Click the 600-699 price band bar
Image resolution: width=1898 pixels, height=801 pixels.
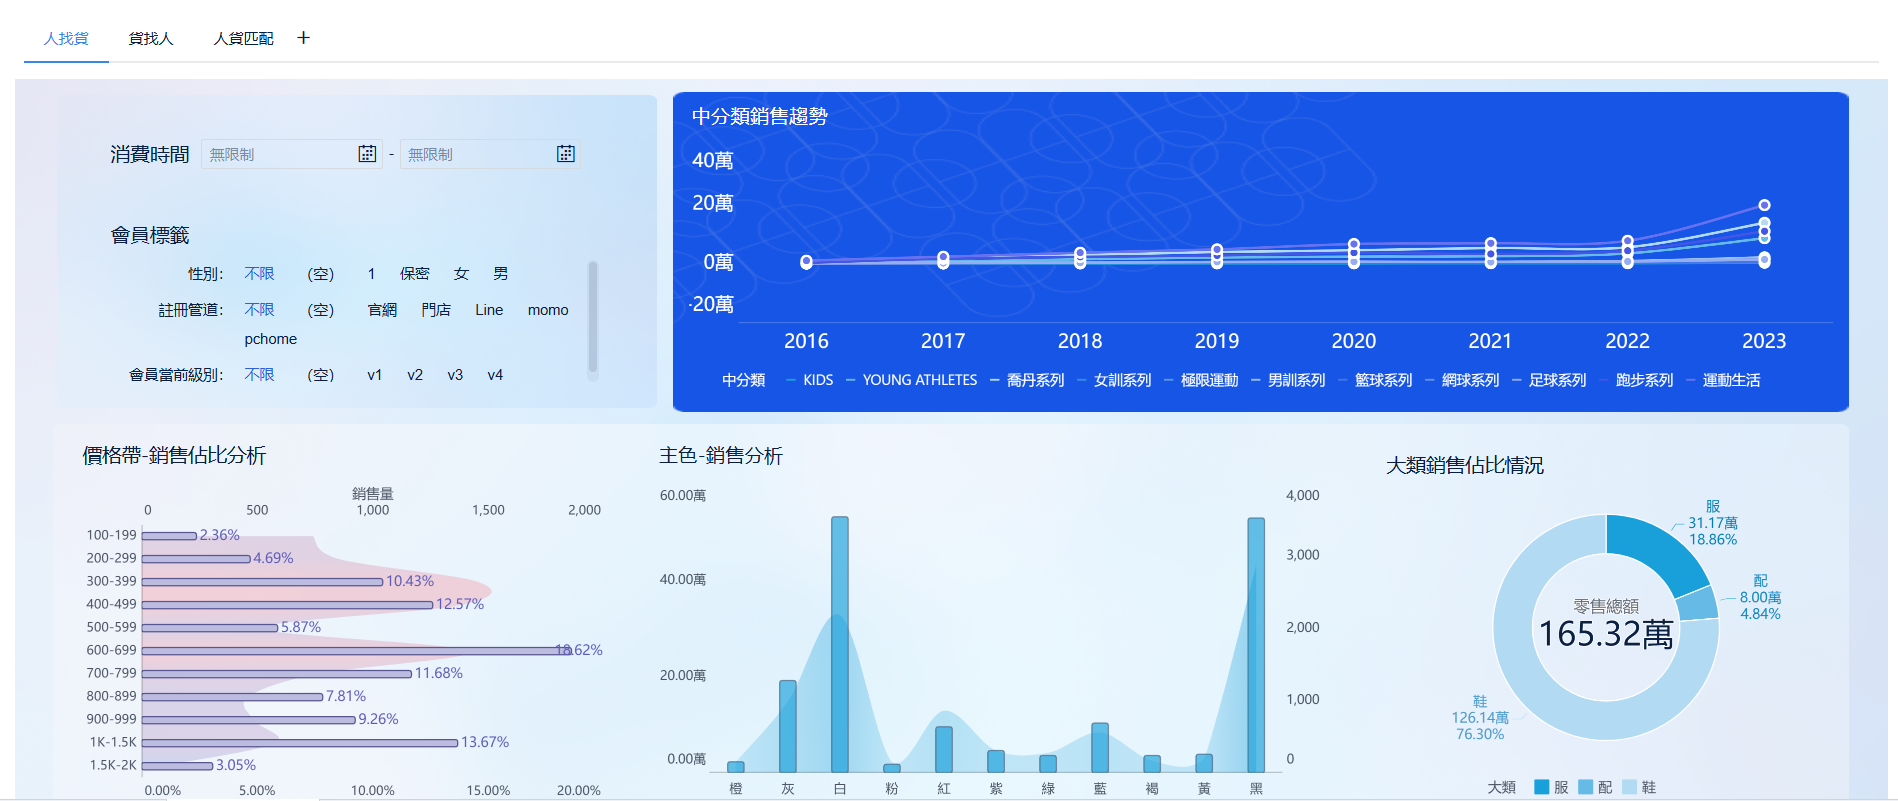[357, 651]
